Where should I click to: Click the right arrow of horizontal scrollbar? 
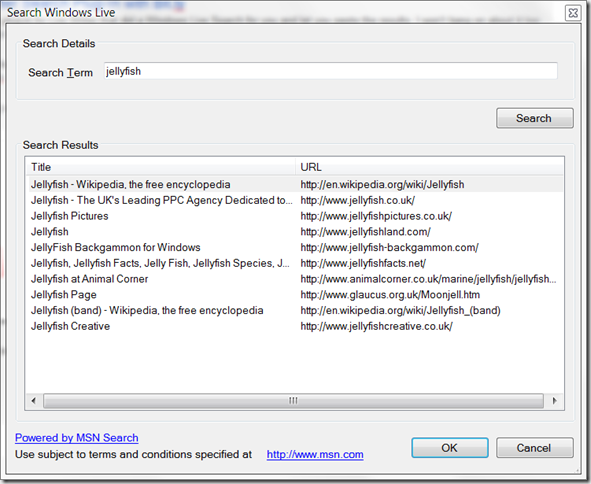pyautogui.click(x=554, y=400)
